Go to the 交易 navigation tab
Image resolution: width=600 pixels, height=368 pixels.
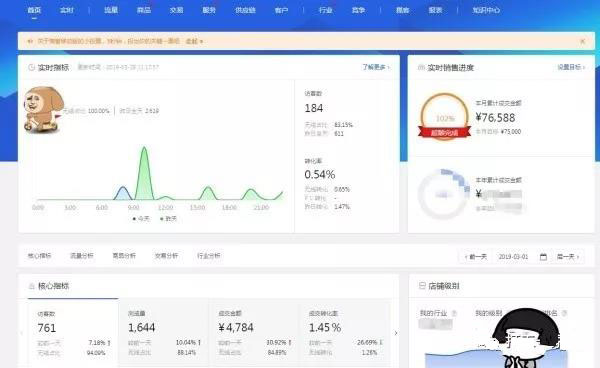(x=176, y=10)
